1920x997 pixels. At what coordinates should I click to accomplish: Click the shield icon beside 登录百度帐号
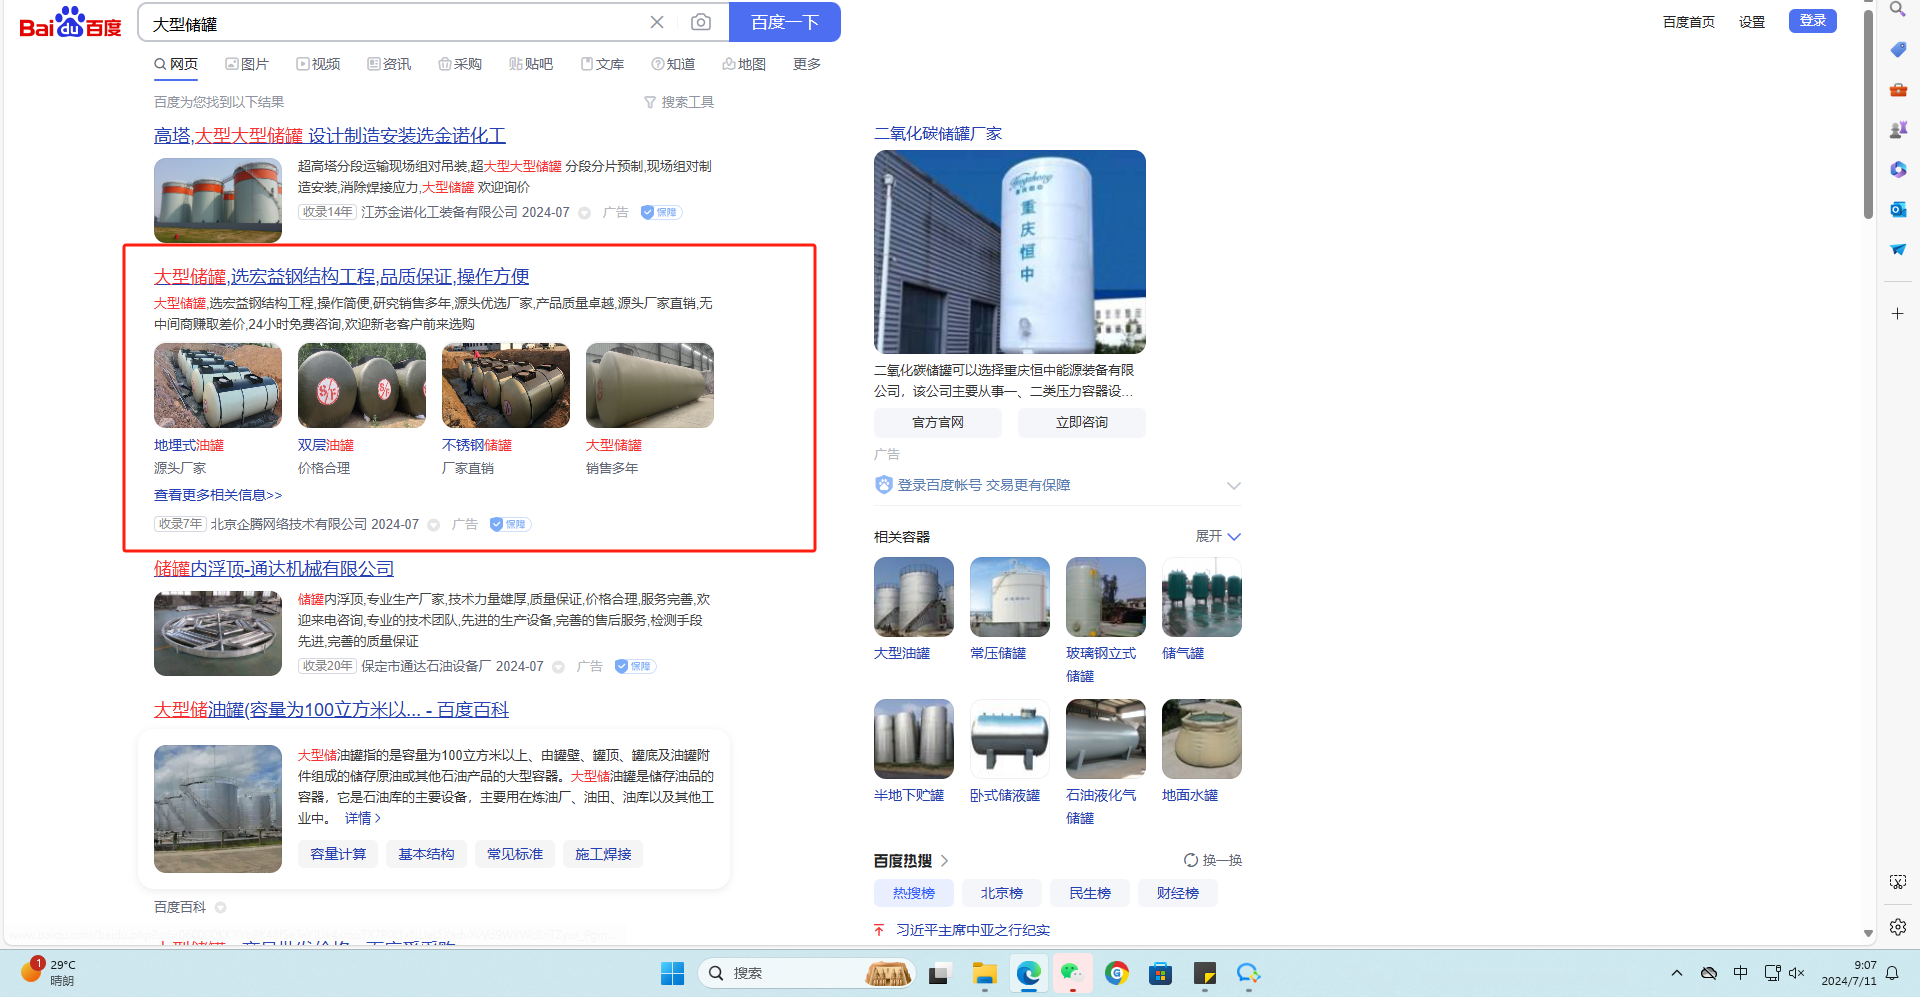(x=883, y=485)
